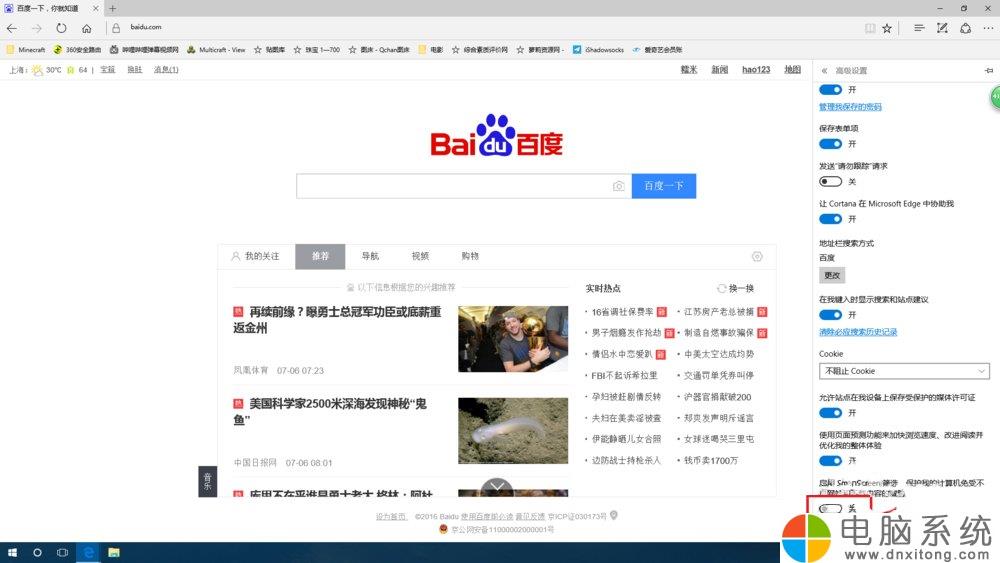Make a web note
The height and width of the screenshot is (563, 1000).
click(x=942, y=28)
